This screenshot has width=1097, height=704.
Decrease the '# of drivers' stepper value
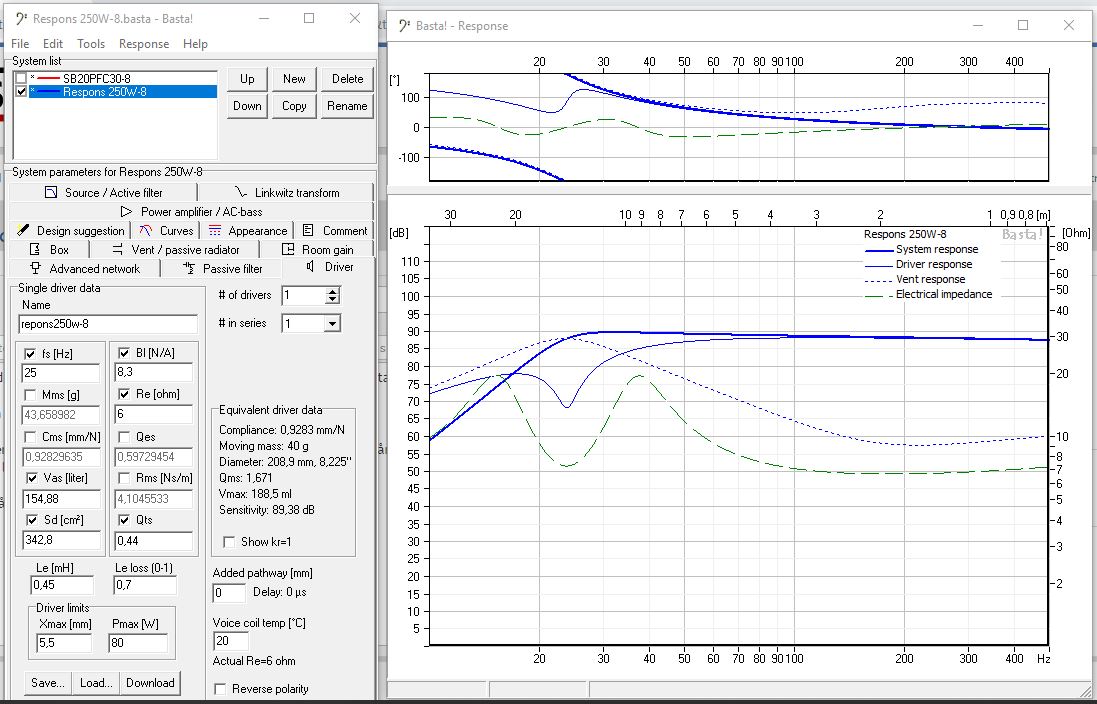pos(333,300)
